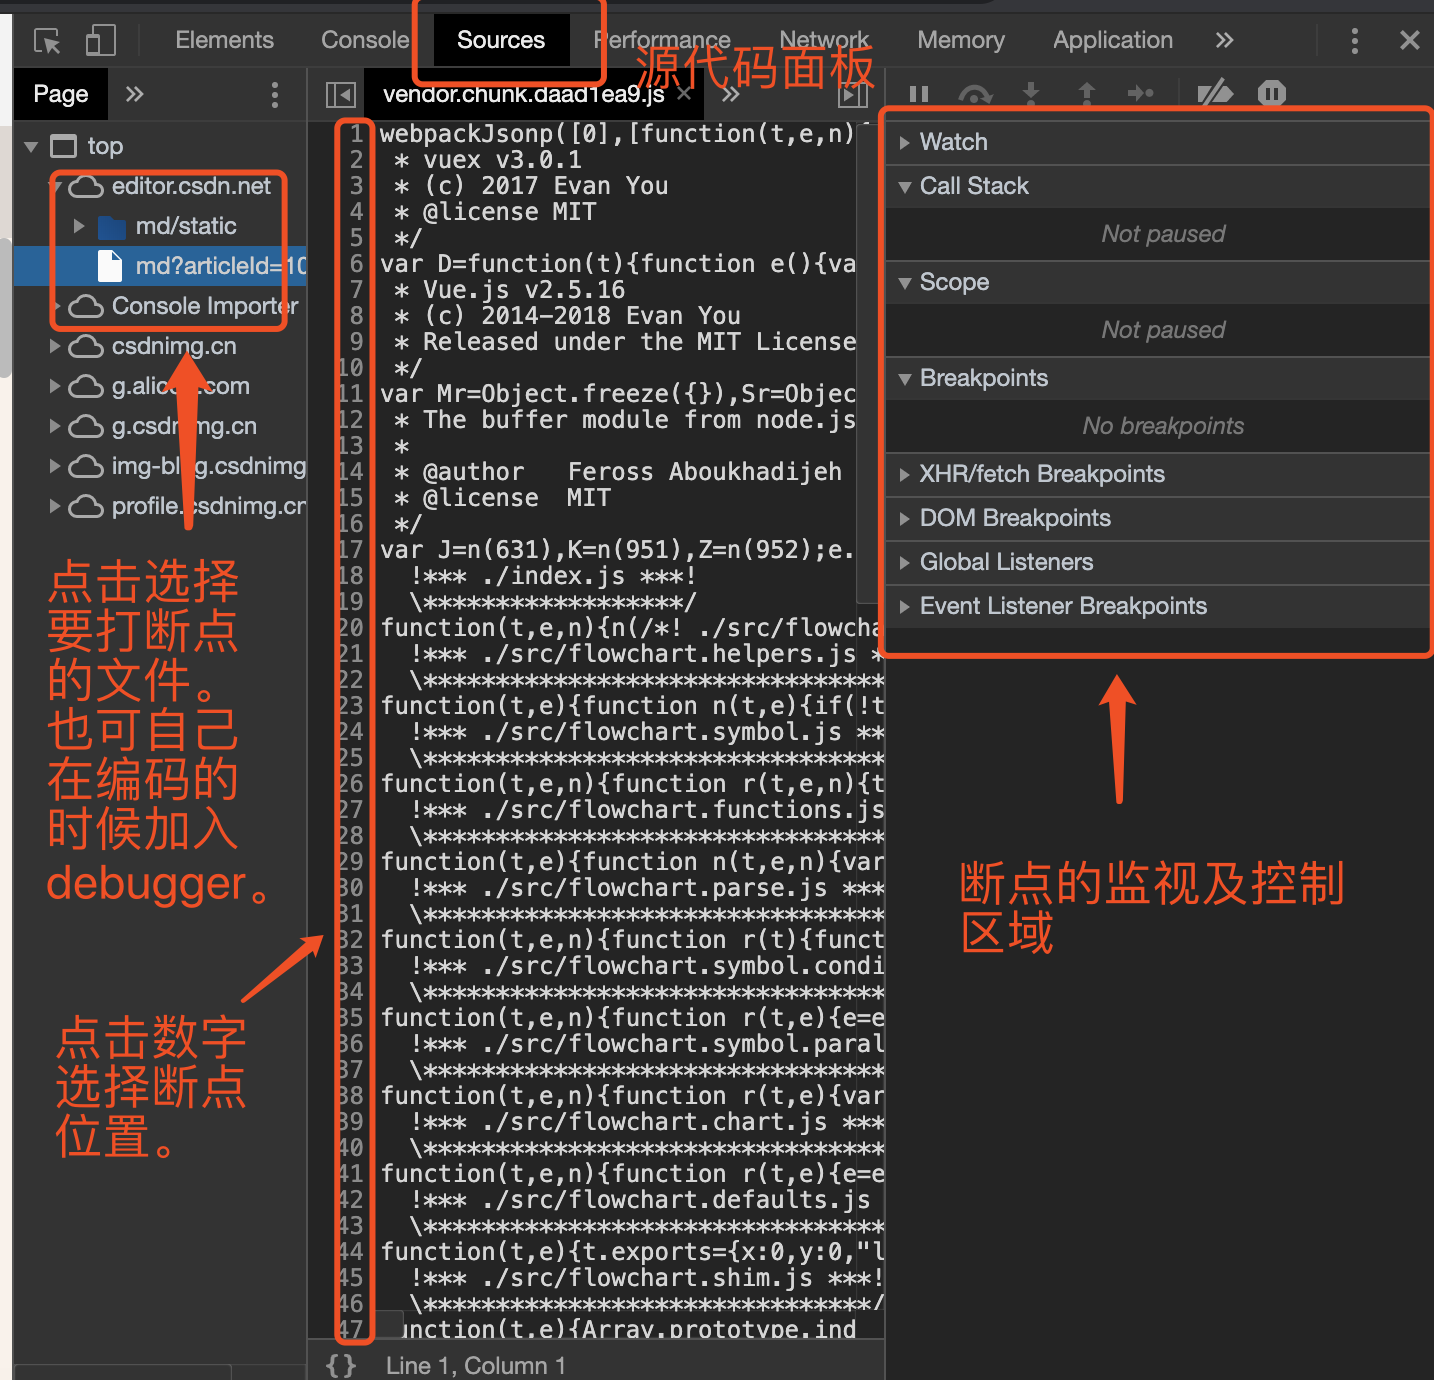The image size is (1434, 1380).
Task: Expand the g.csdnimg.cn domain node
Action: point(55,426)
